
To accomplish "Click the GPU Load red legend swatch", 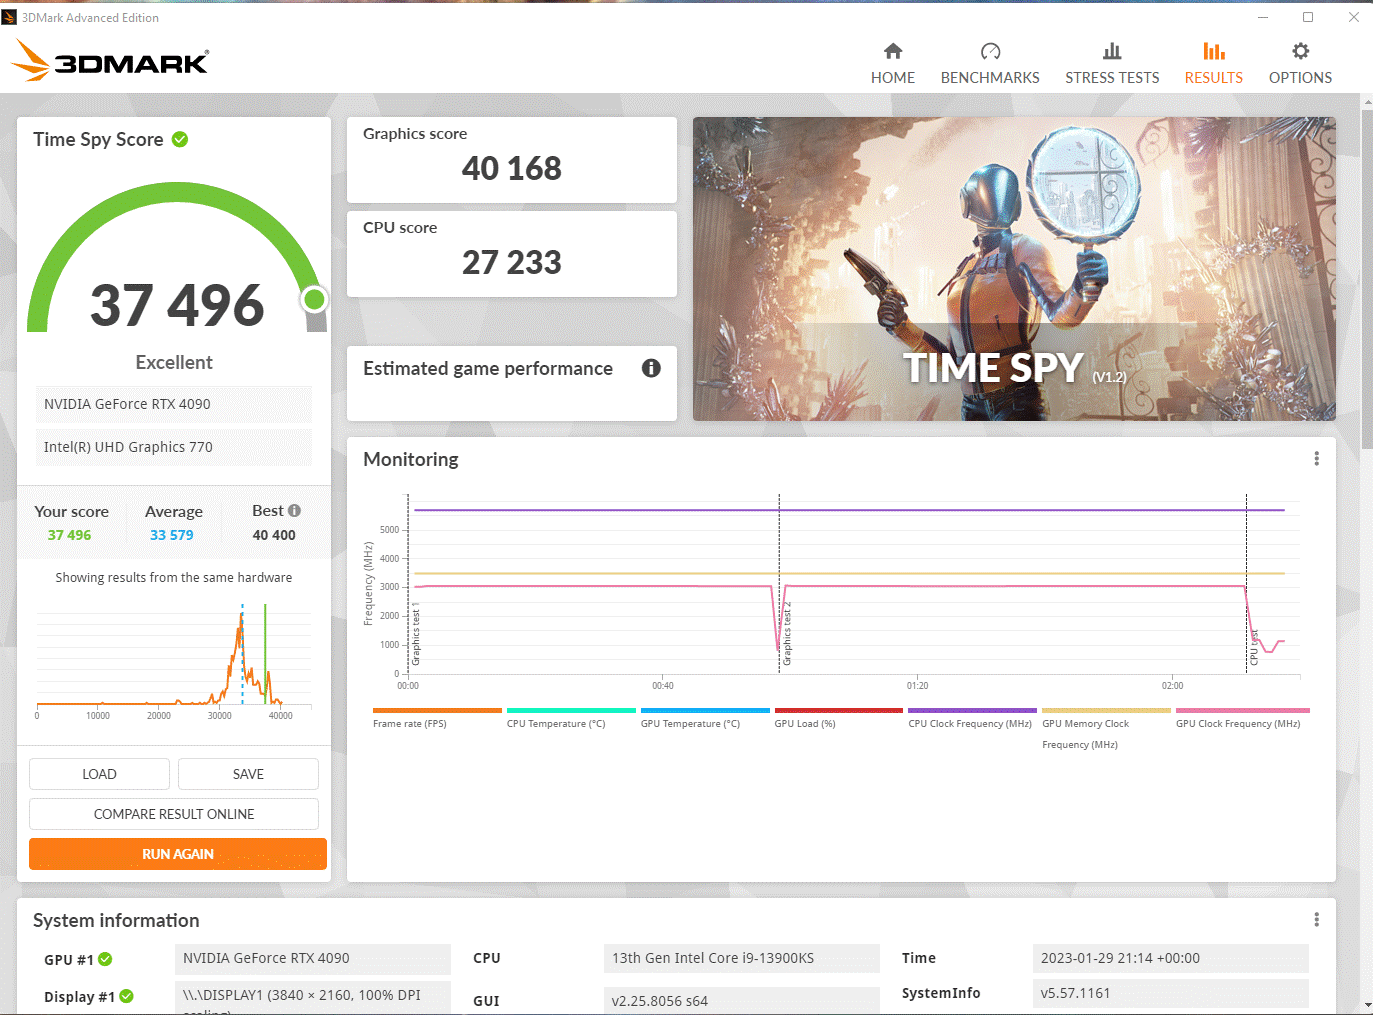I will click(x=838, y=709).
